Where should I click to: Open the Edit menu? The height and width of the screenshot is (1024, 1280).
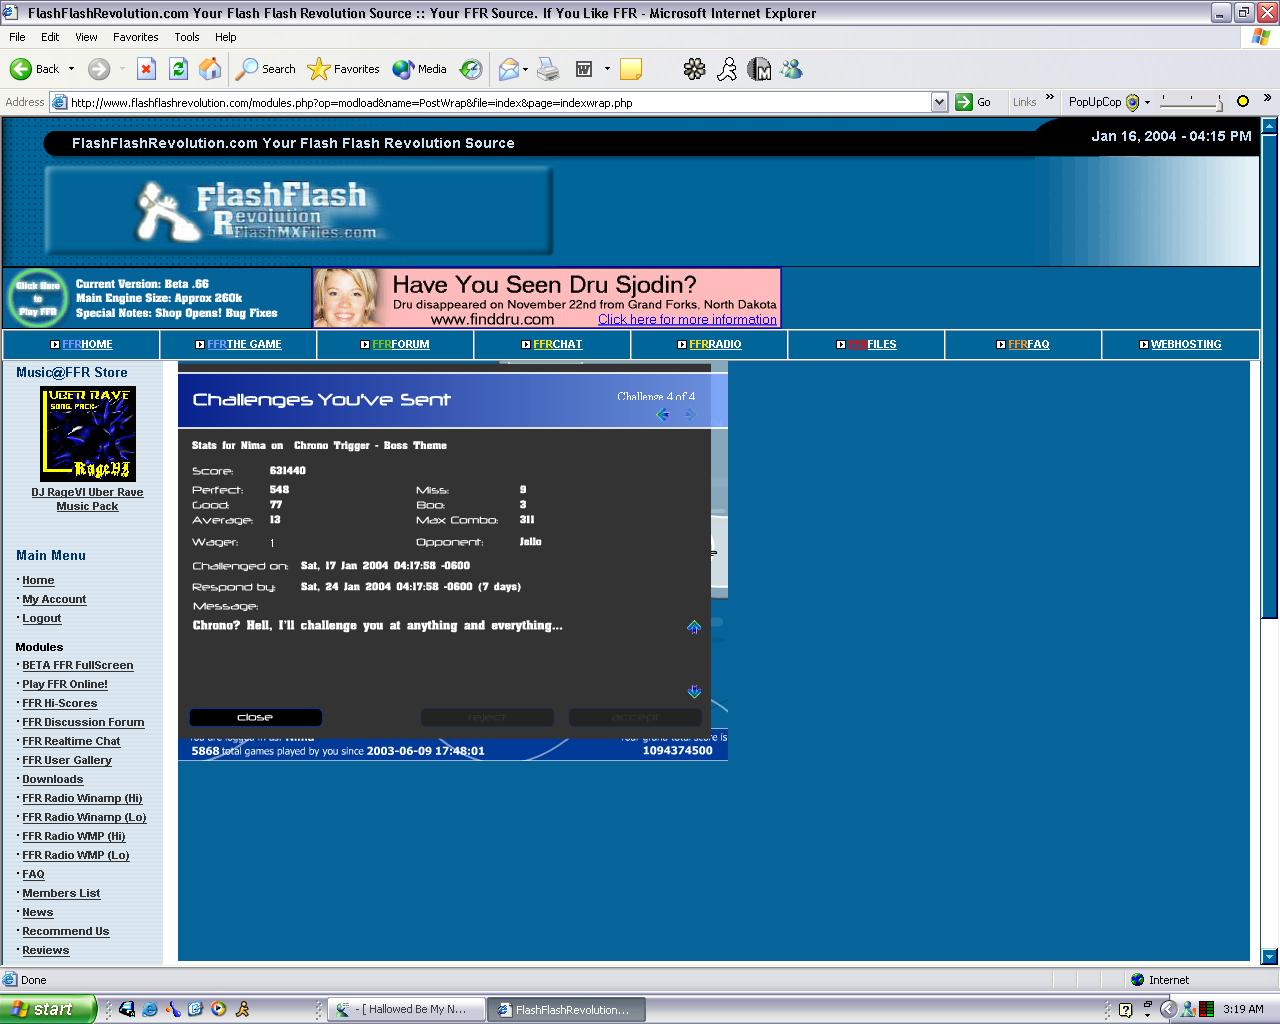pos(50,37)
